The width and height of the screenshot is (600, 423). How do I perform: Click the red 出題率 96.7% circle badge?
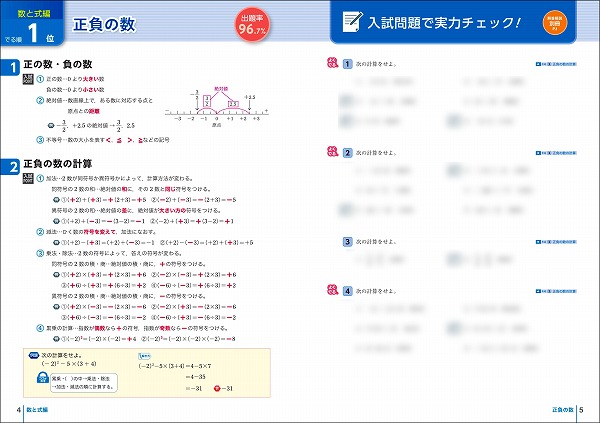coord(252,24)
